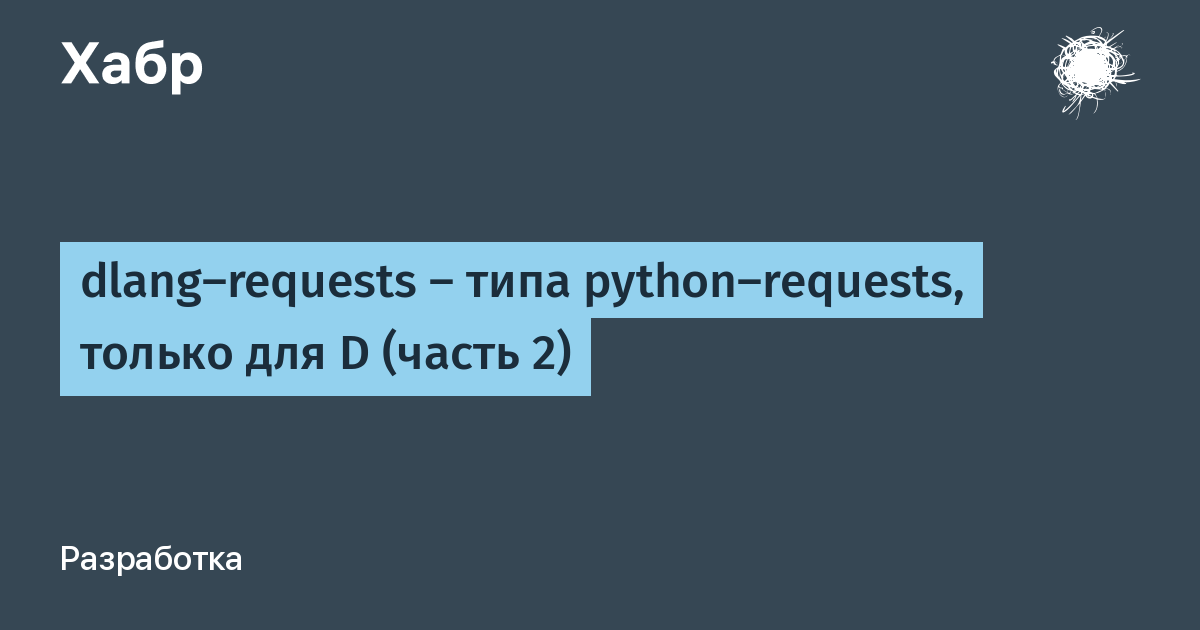Click the word только in second line

tap(153, 354)
